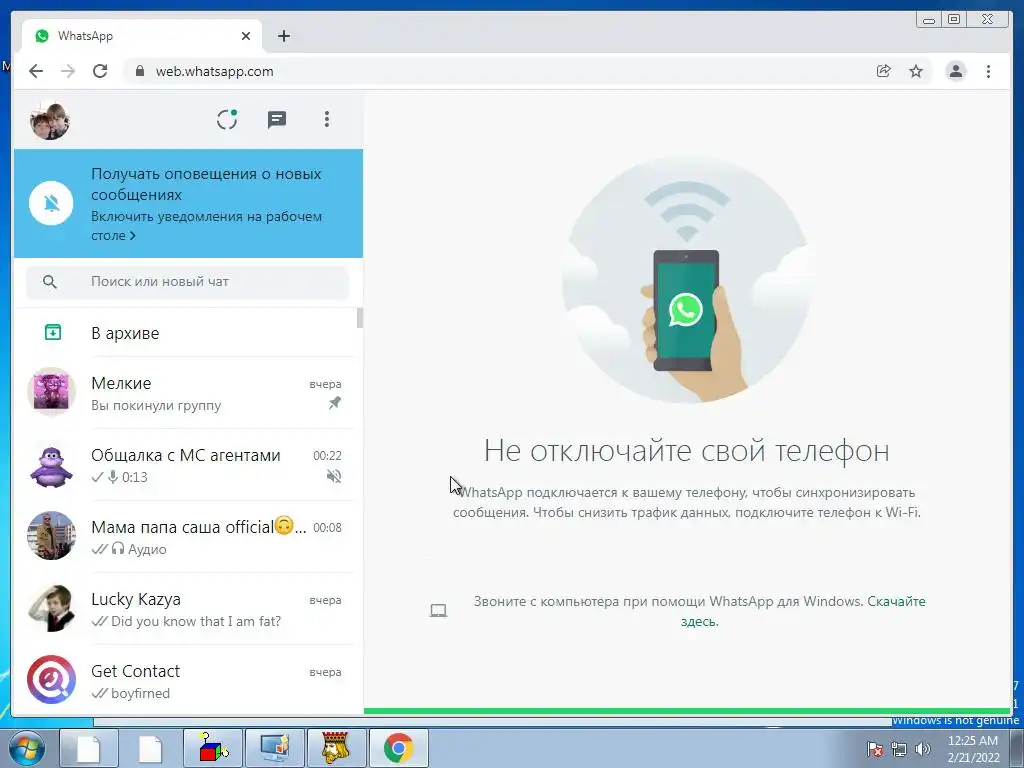The height and width of the screenshot is (768, 1024).
Task: Enable desktop notifications link in banner
Action: coord(206,225)
